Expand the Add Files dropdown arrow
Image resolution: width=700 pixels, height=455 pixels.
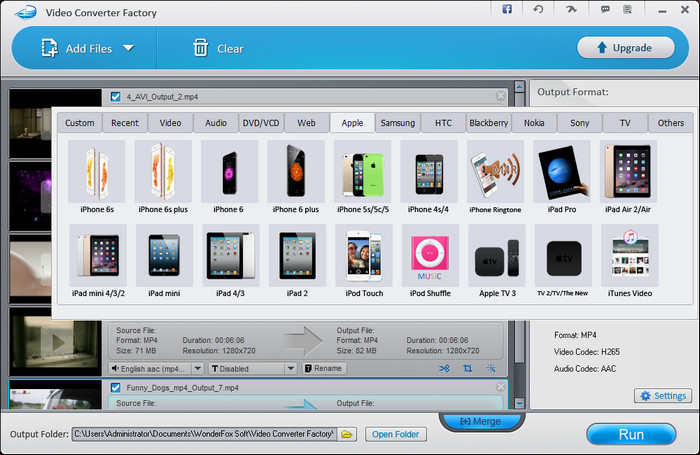click(x=129, y=48)
